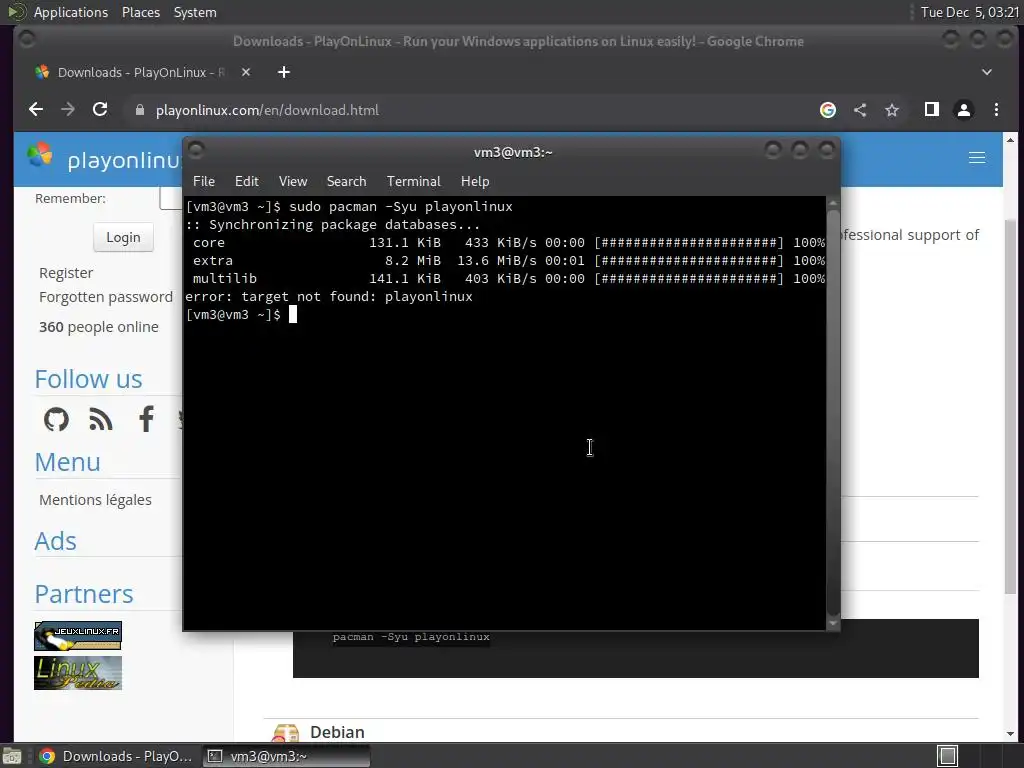Bookmark this page with the star

[892, 110]
